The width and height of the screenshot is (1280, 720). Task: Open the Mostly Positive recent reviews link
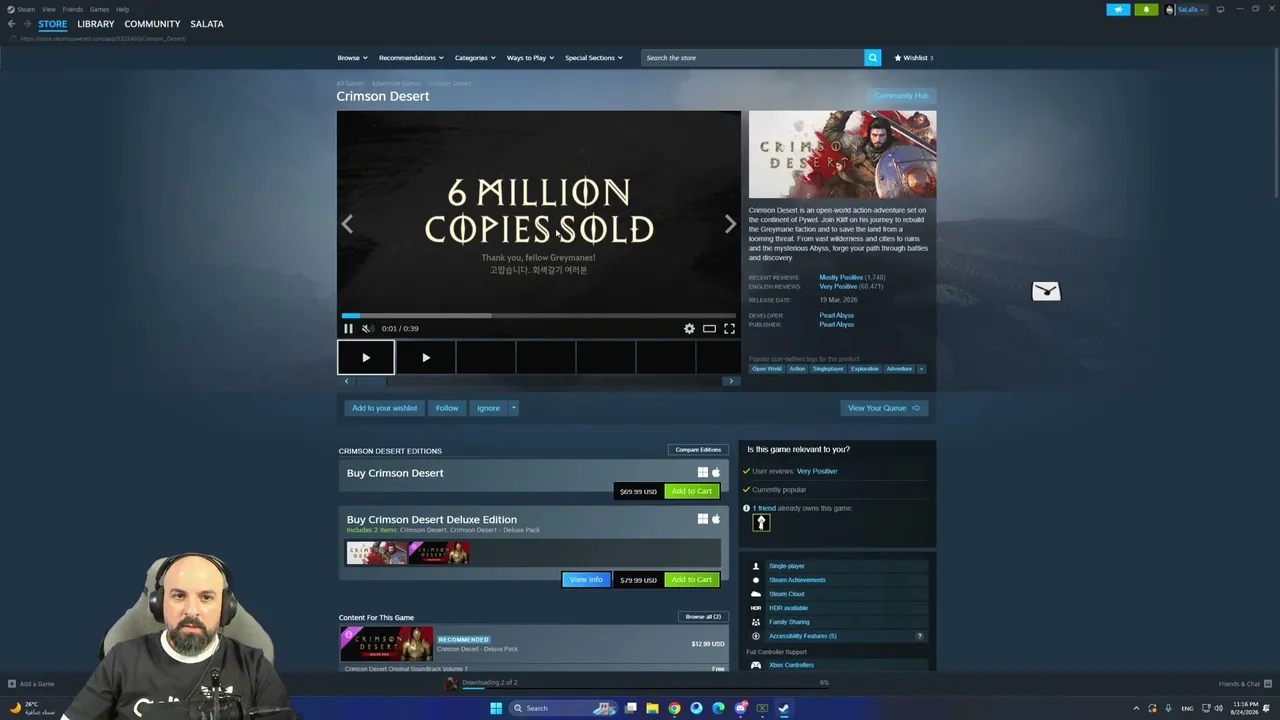point(841,278)
